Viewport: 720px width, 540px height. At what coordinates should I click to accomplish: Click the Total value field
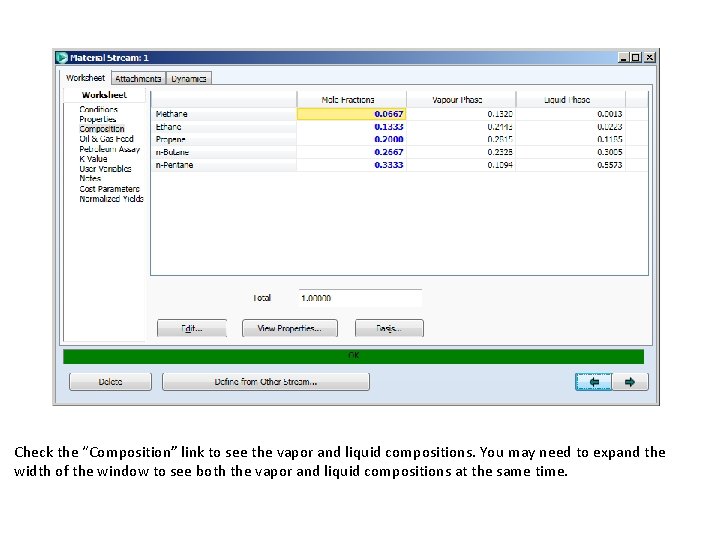click(360, 298)
